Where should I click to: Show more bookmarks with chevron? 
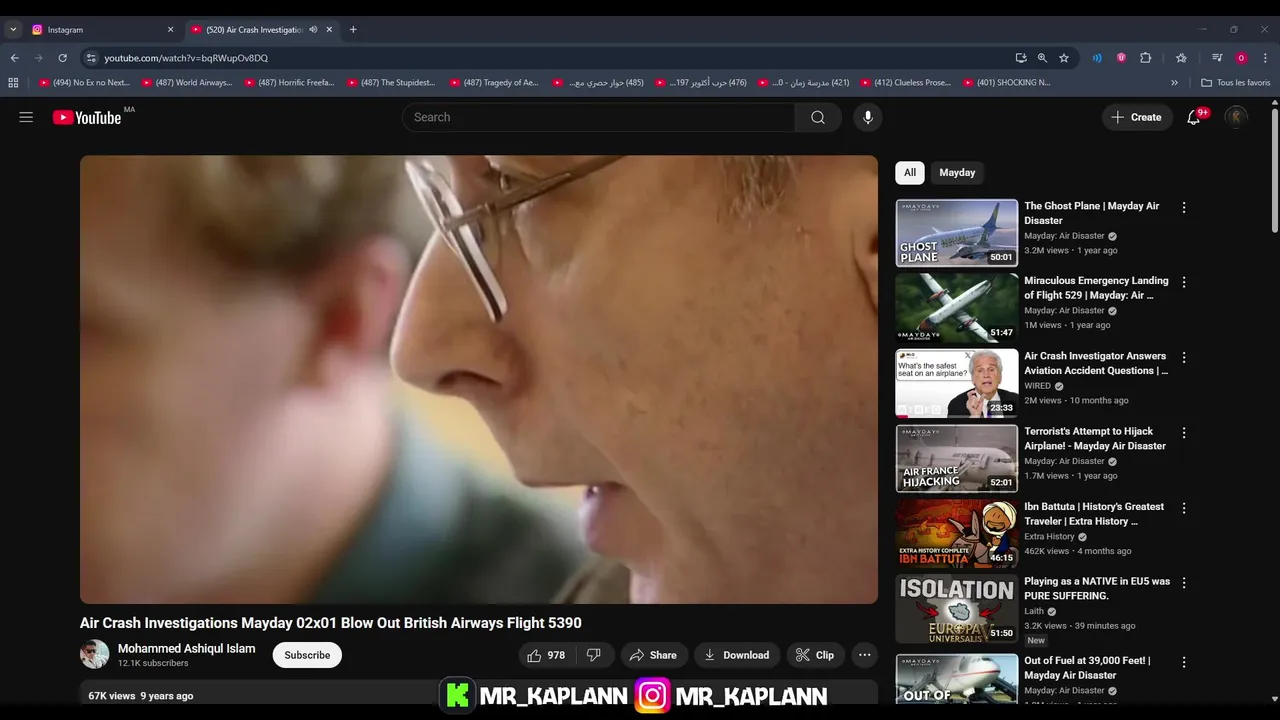pos(1174,83)
